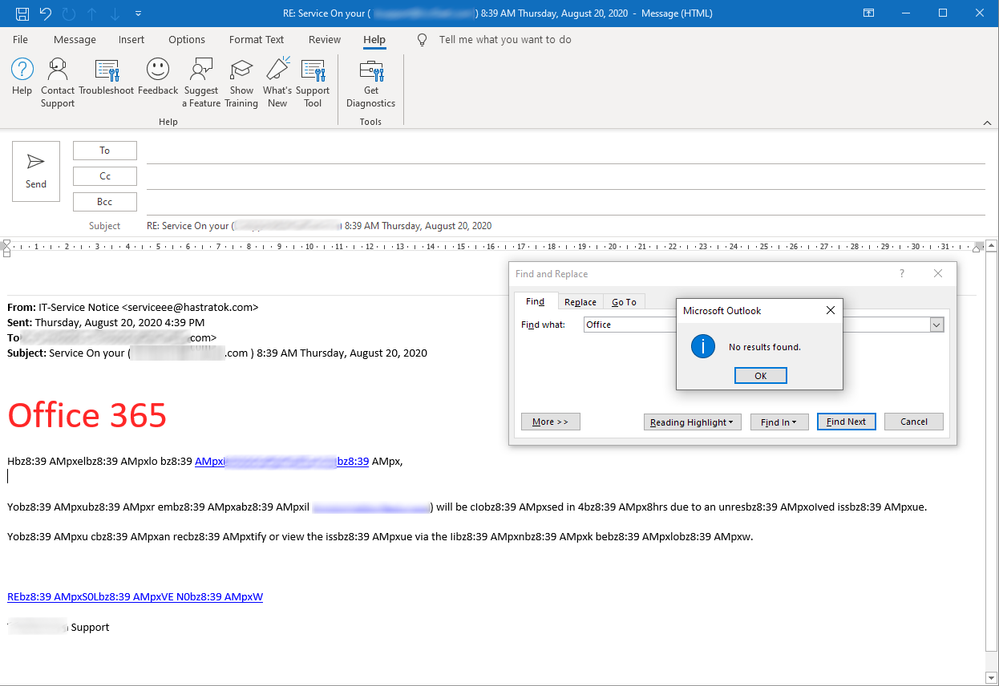The width and height of the screenshot is (999, 686).
Task: Click the REbz8:39 AMpxS0L link
Action: coord(135,597)
